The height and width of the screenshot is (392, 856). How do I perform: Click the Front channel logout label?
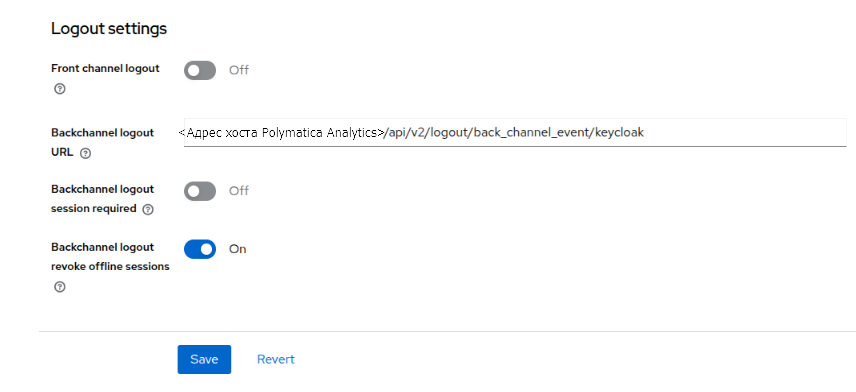105,69
